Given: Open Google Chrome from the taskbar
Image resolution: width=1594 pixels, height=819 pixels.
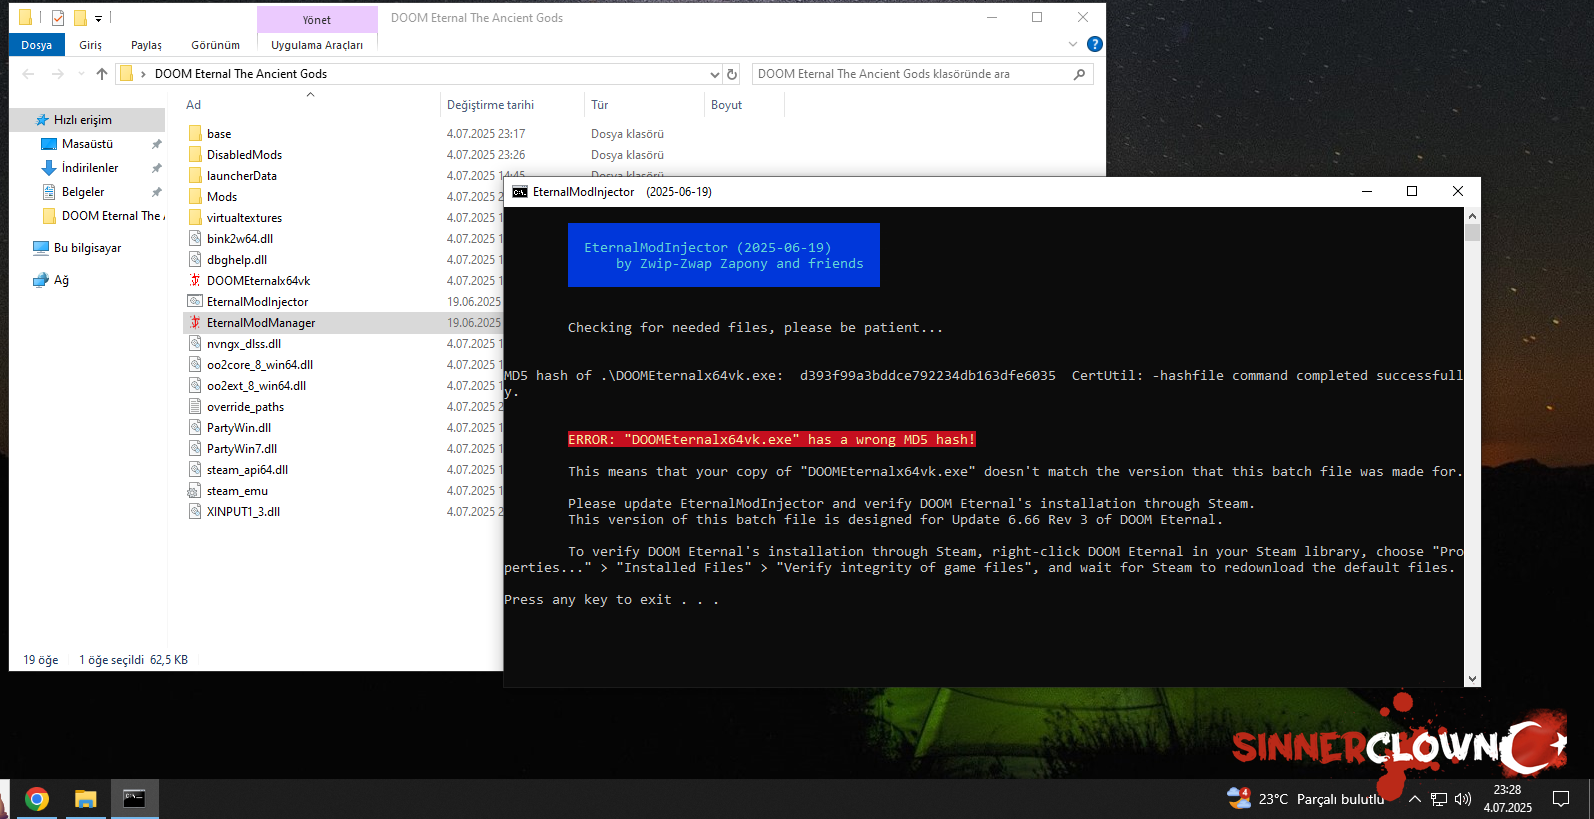Looking at the screenshot, I should pyautogui.click(x=37, y=799).
